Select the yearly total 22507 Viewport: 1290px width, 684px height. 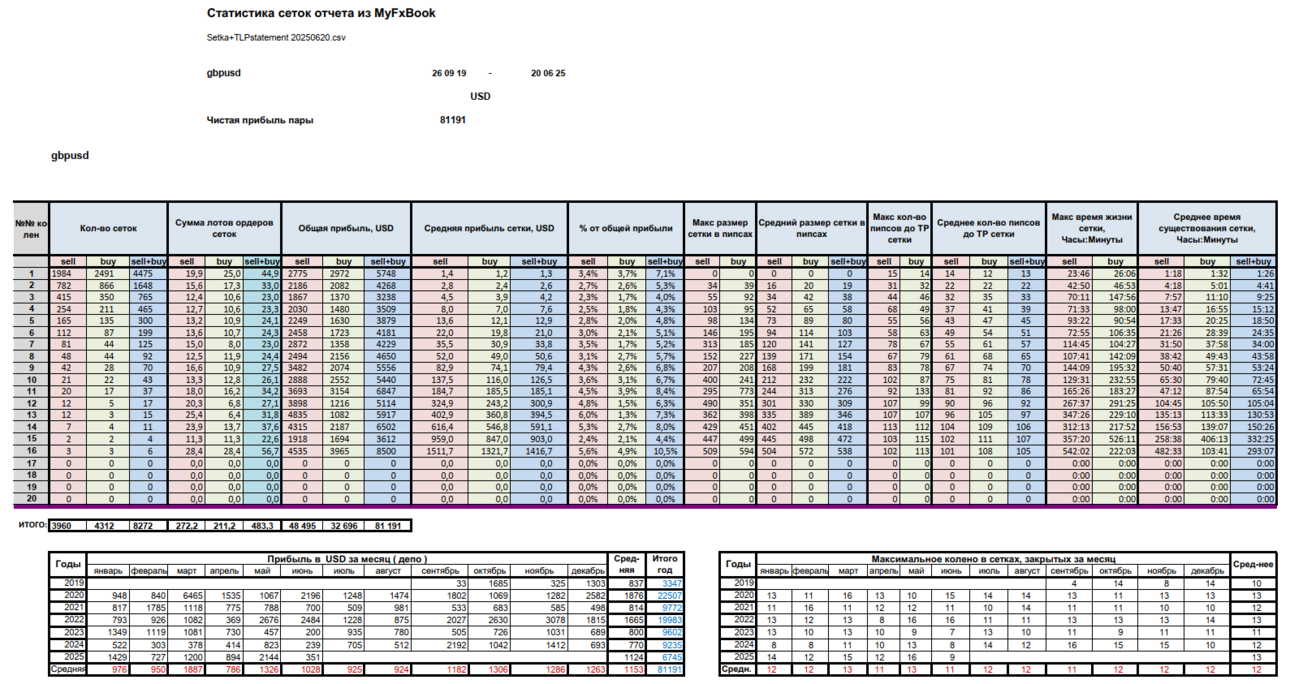665,595
